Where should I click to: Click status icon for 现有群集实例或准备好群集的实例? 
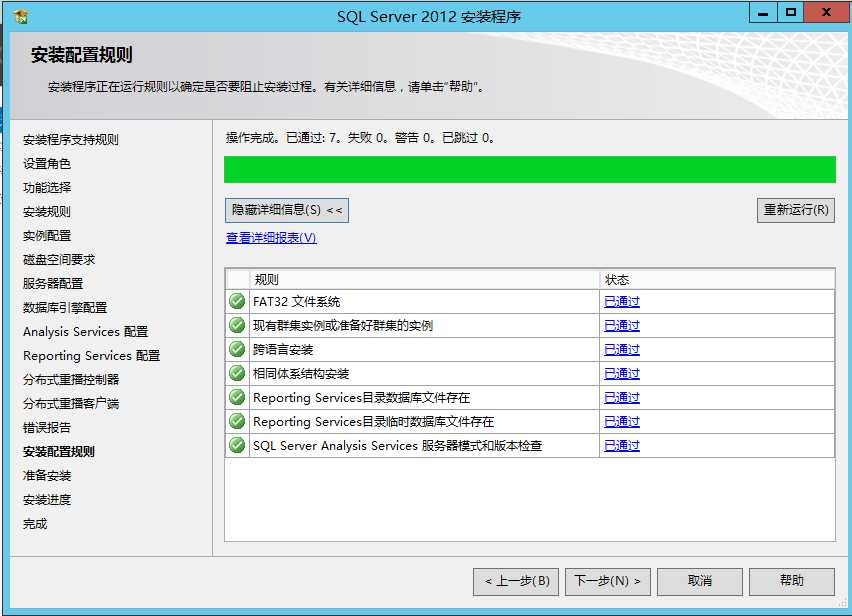pyautogui.click(x=237, y=325)
